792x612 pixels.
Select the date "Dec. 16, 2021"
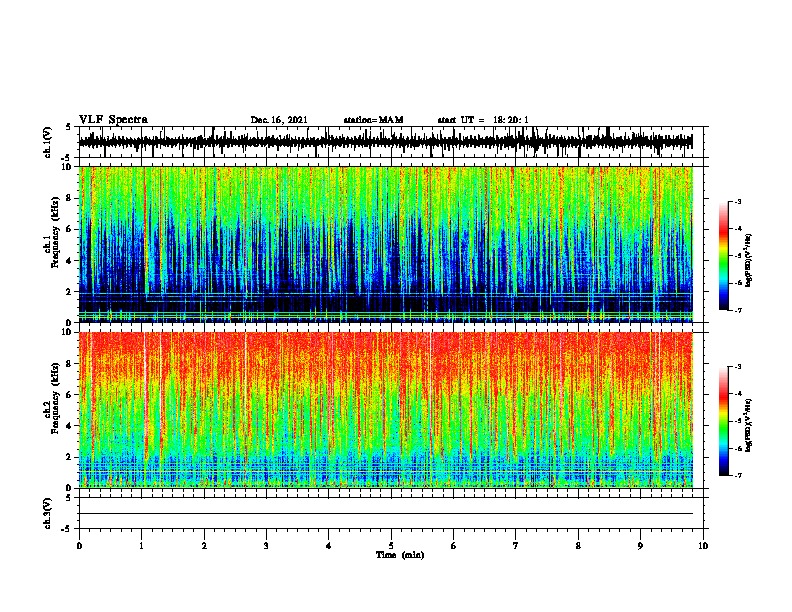279,120
